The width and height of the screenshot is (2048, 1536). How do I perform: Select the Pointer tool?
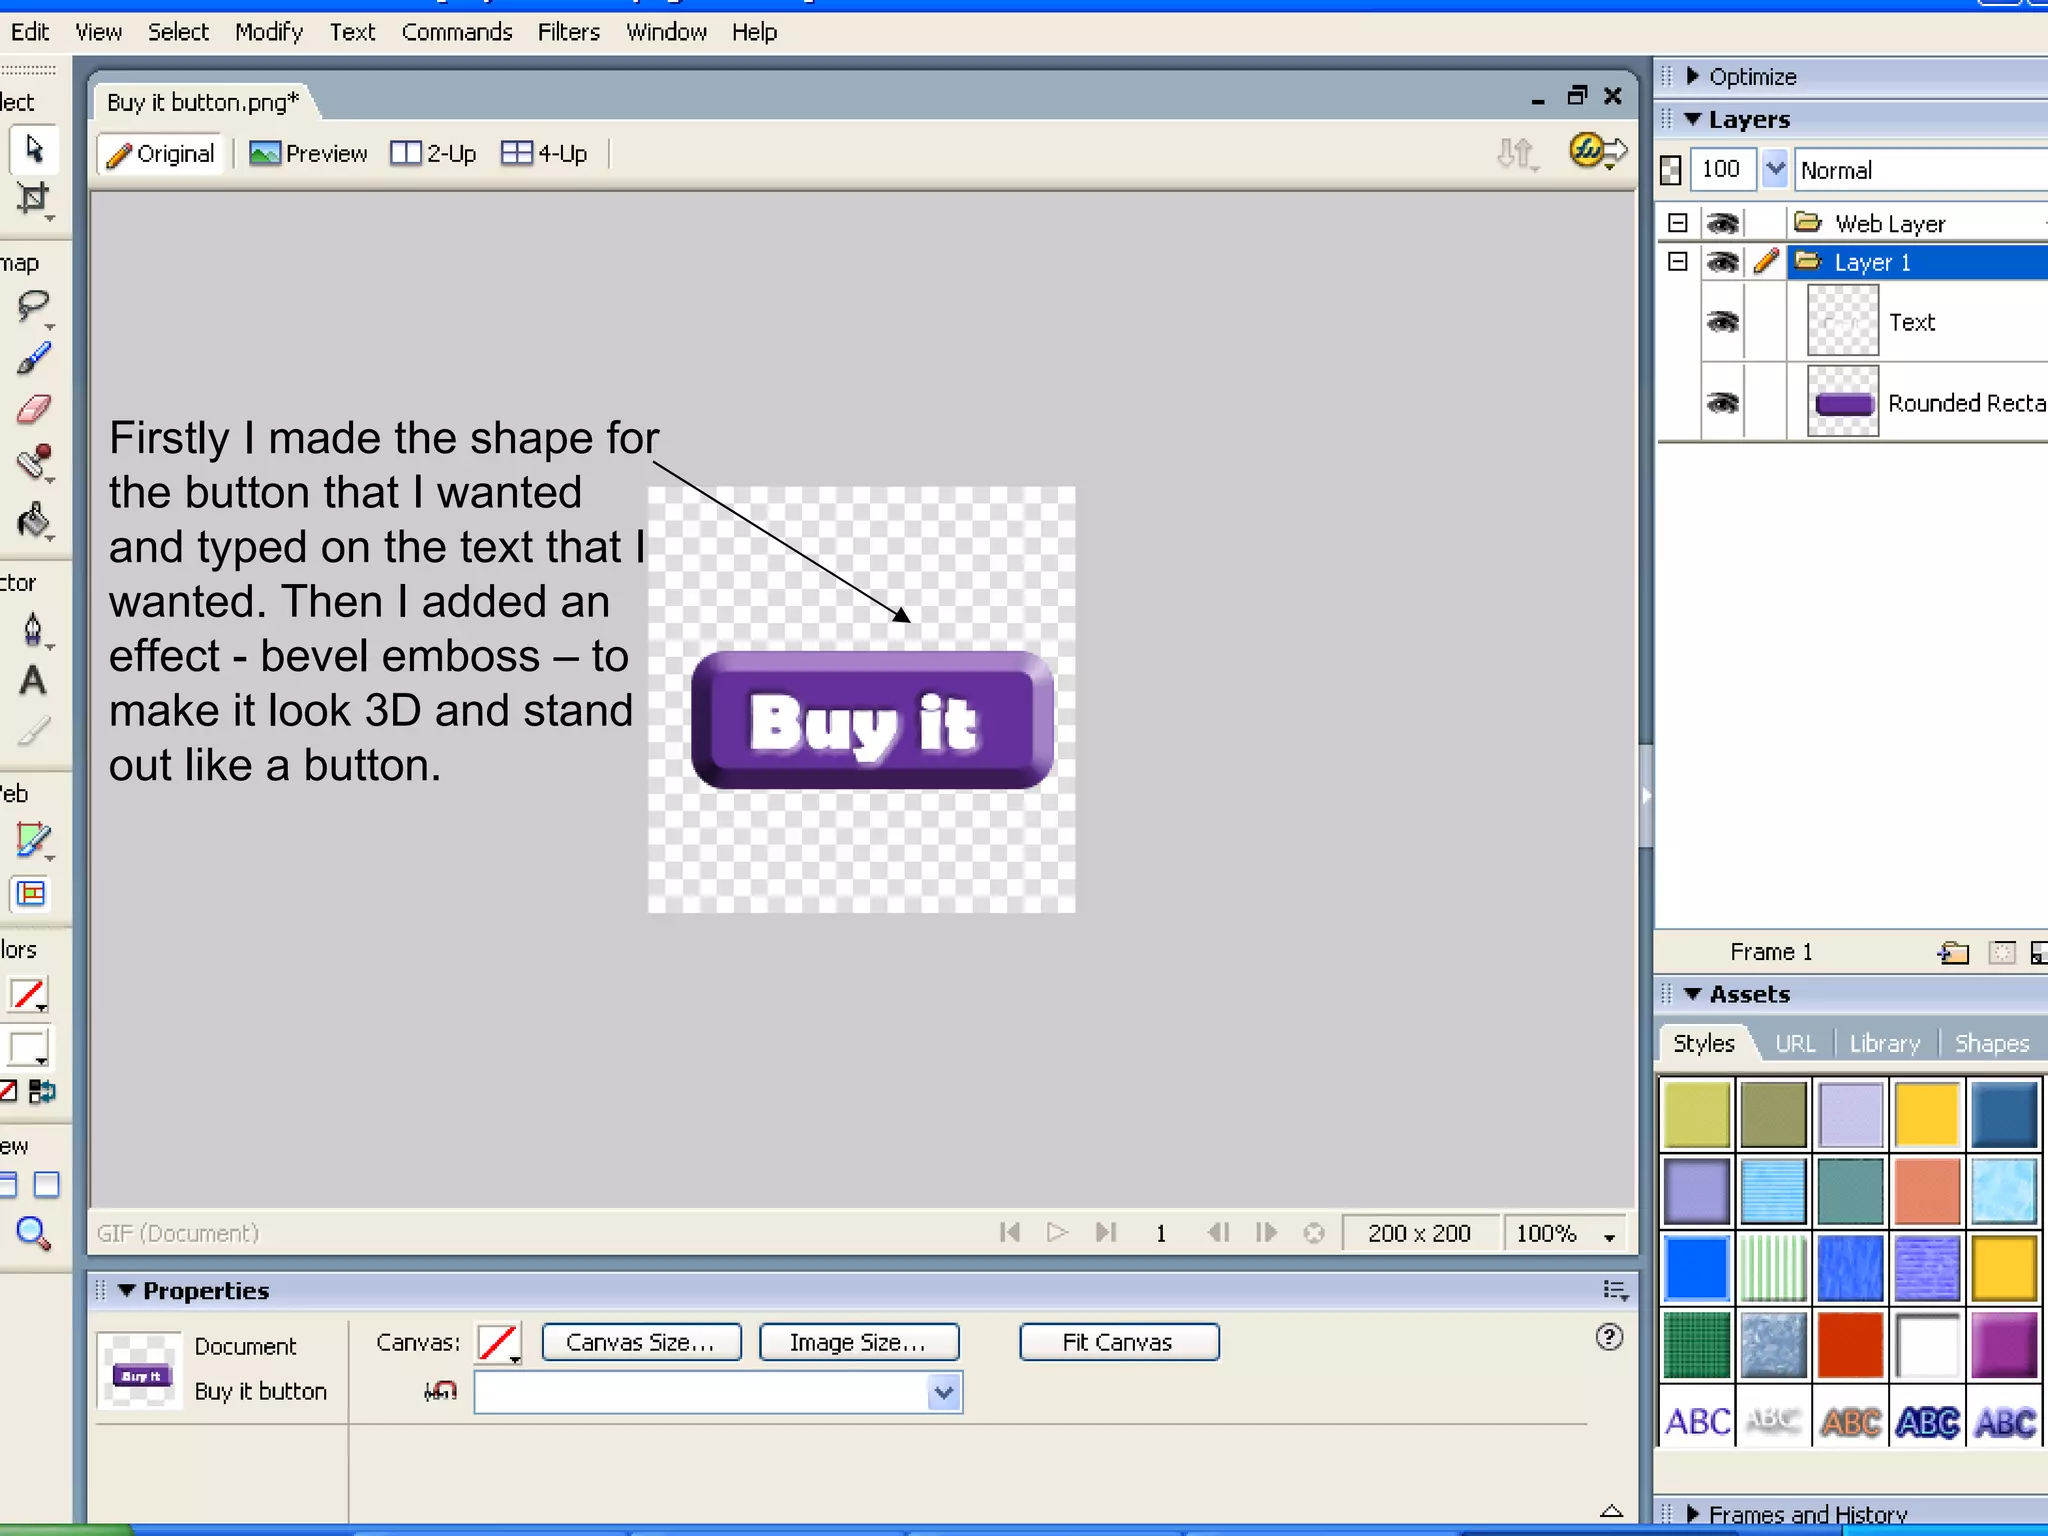coord(34,149)
